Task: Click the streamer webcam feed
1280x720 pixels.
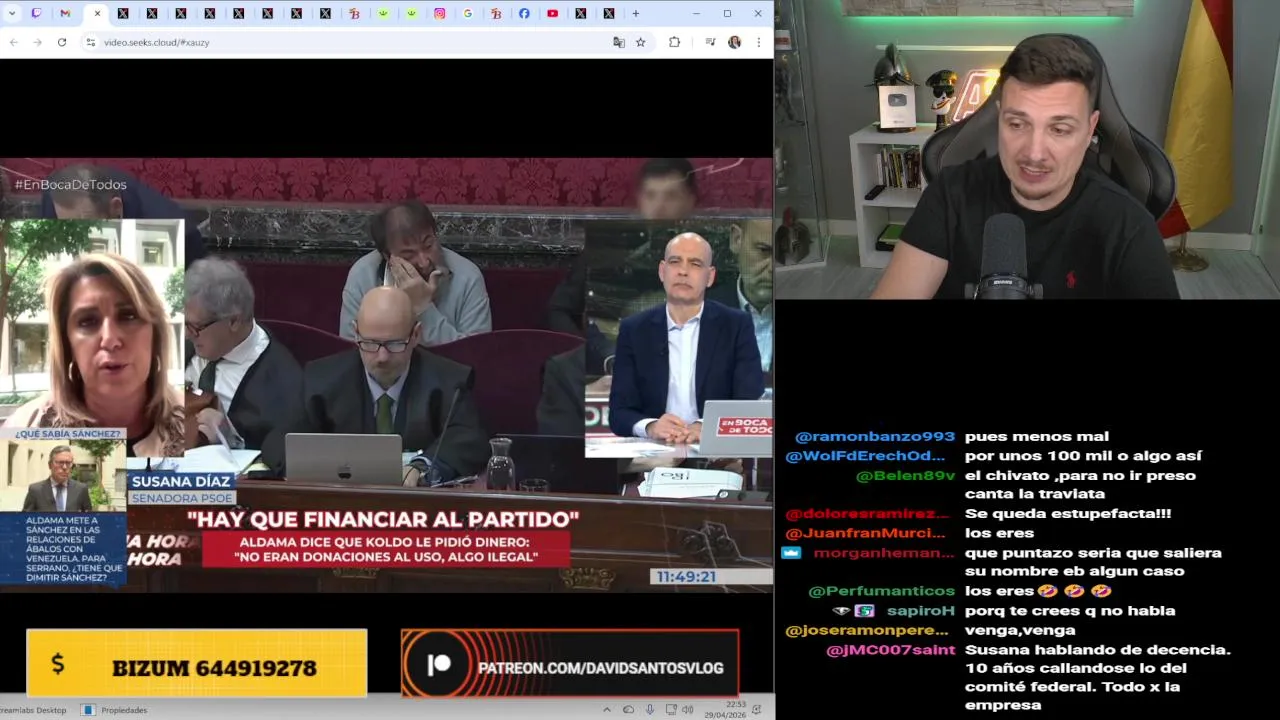Action: click(1028, 150)
